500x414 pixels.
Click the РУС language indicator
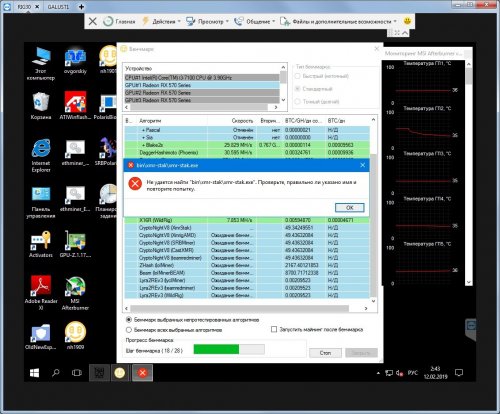(413, 373)
